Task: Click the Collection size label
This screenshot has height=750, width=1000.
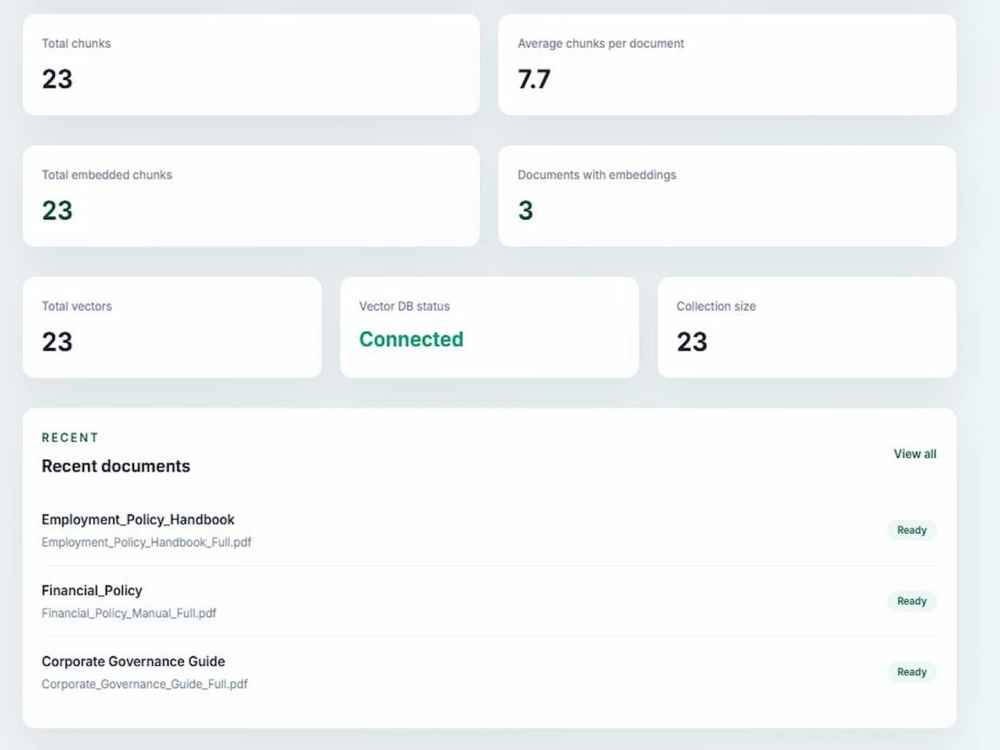Action: (716, 306)
